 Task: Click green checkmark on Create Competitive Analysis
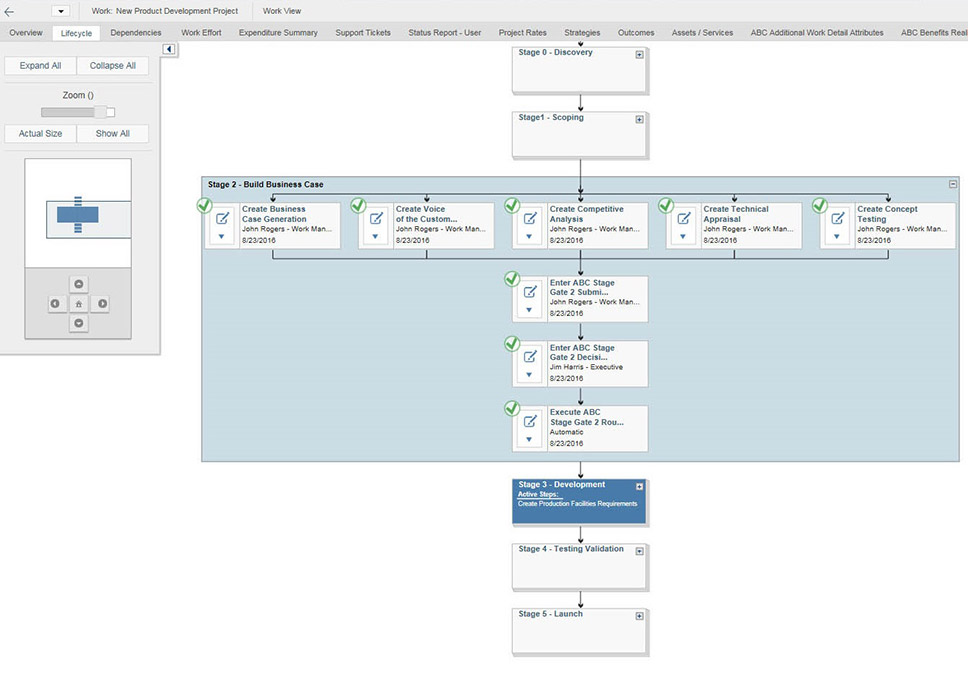(x=512, y=205)
